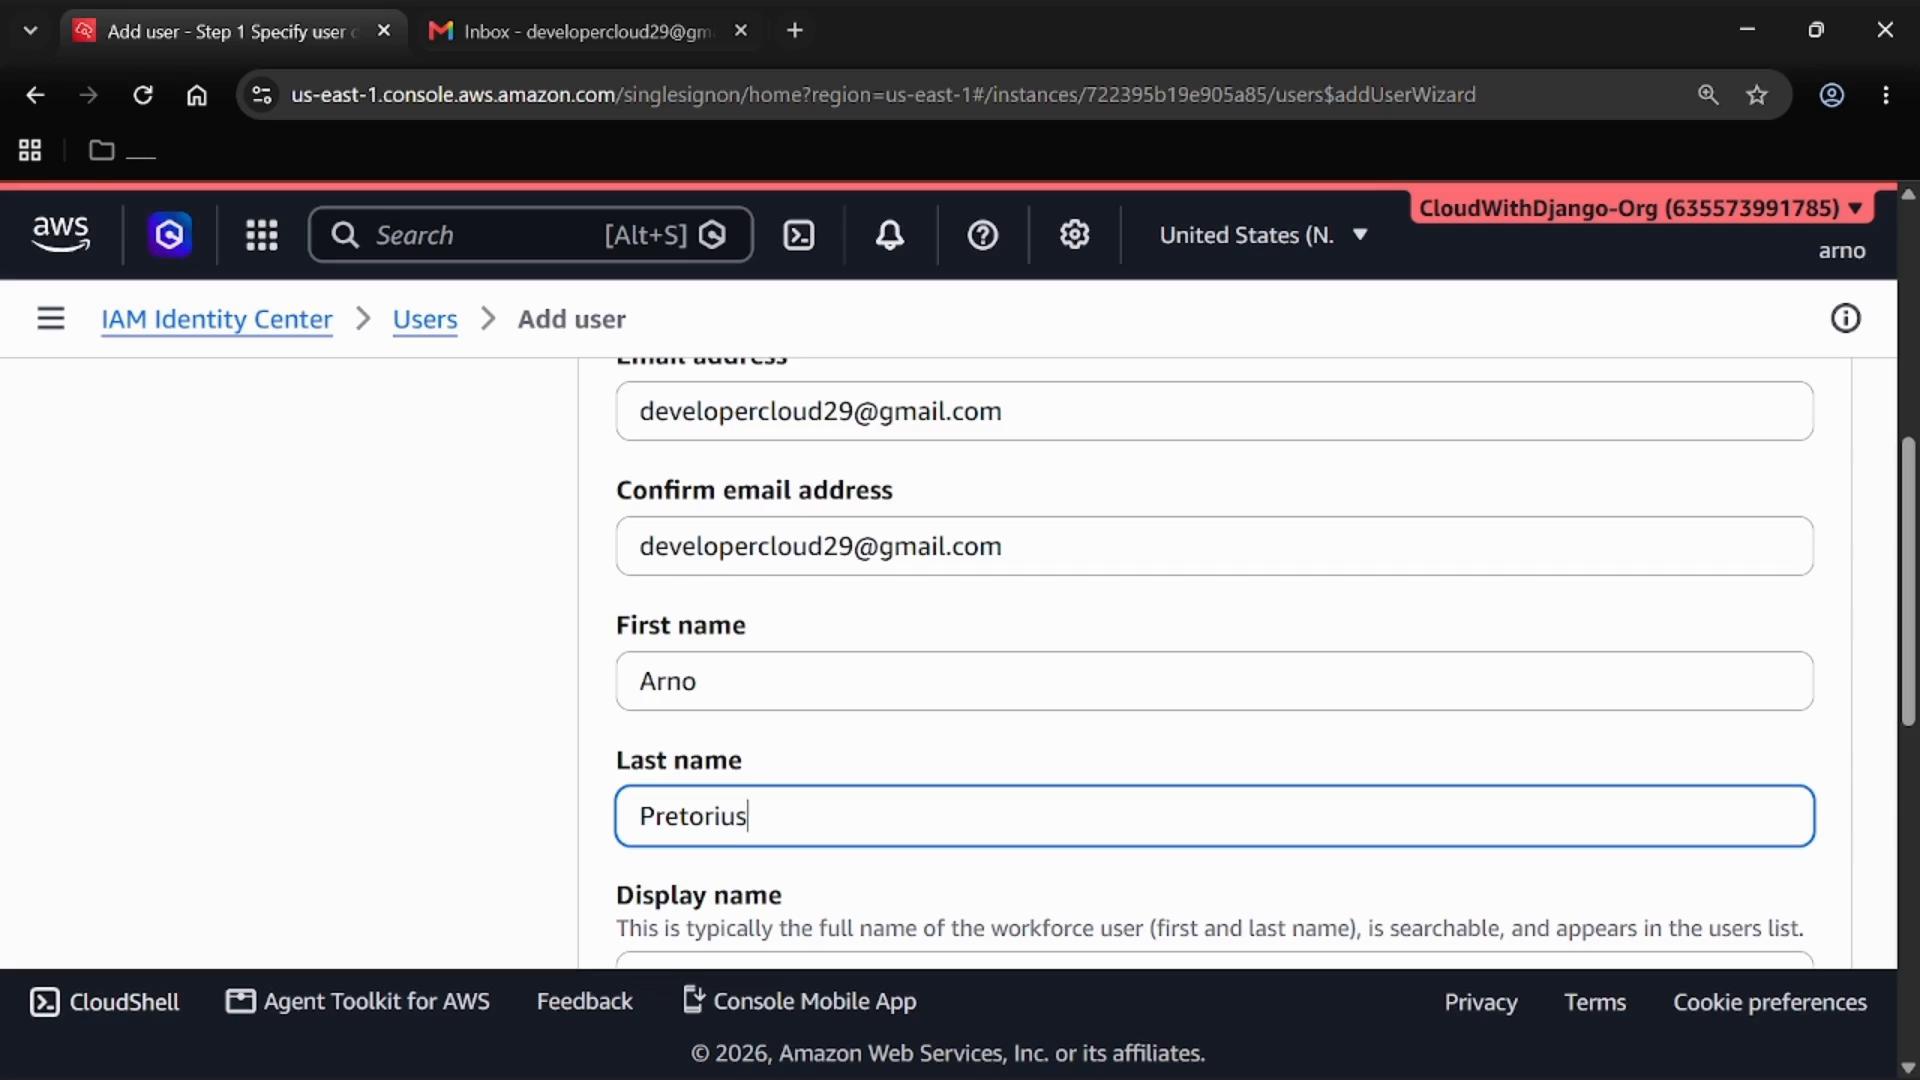Launch CloudShell from the top navigation bar
The image size is (1920, 1080).
click(798, 235)
